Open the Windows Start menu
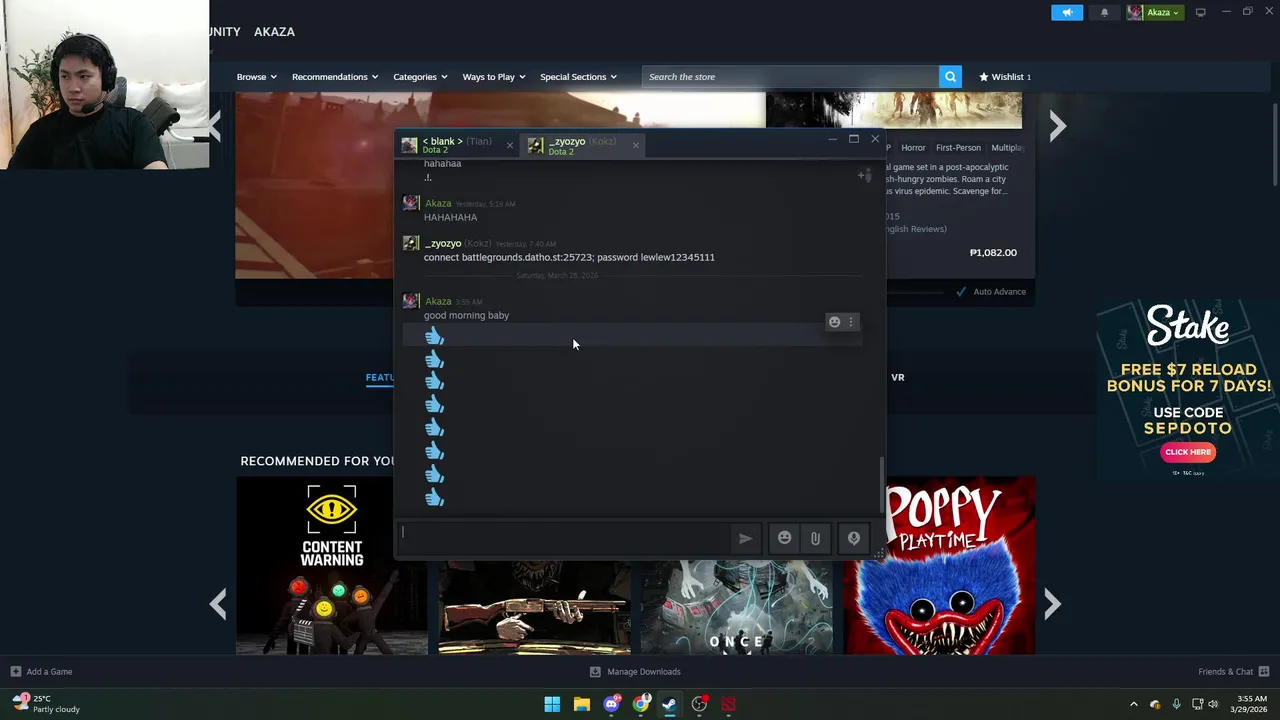 point(552,704)
